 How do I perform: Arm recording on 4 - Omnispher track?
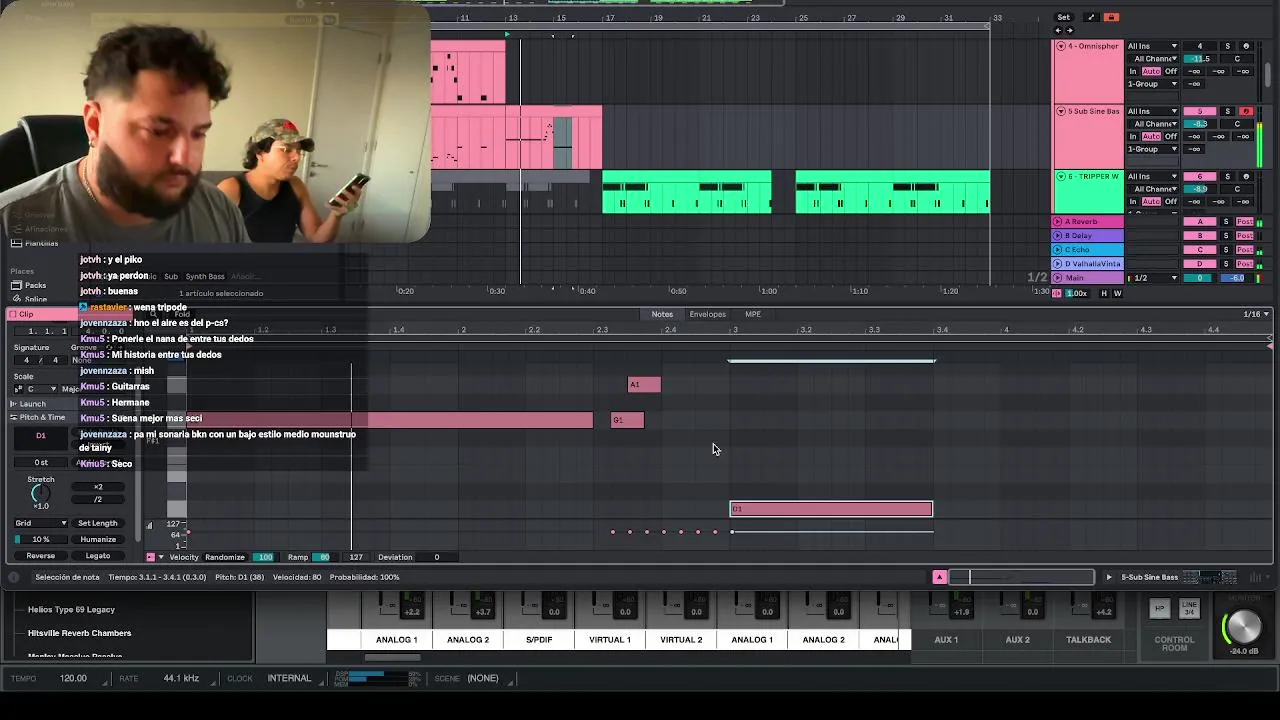[1246, 46]
